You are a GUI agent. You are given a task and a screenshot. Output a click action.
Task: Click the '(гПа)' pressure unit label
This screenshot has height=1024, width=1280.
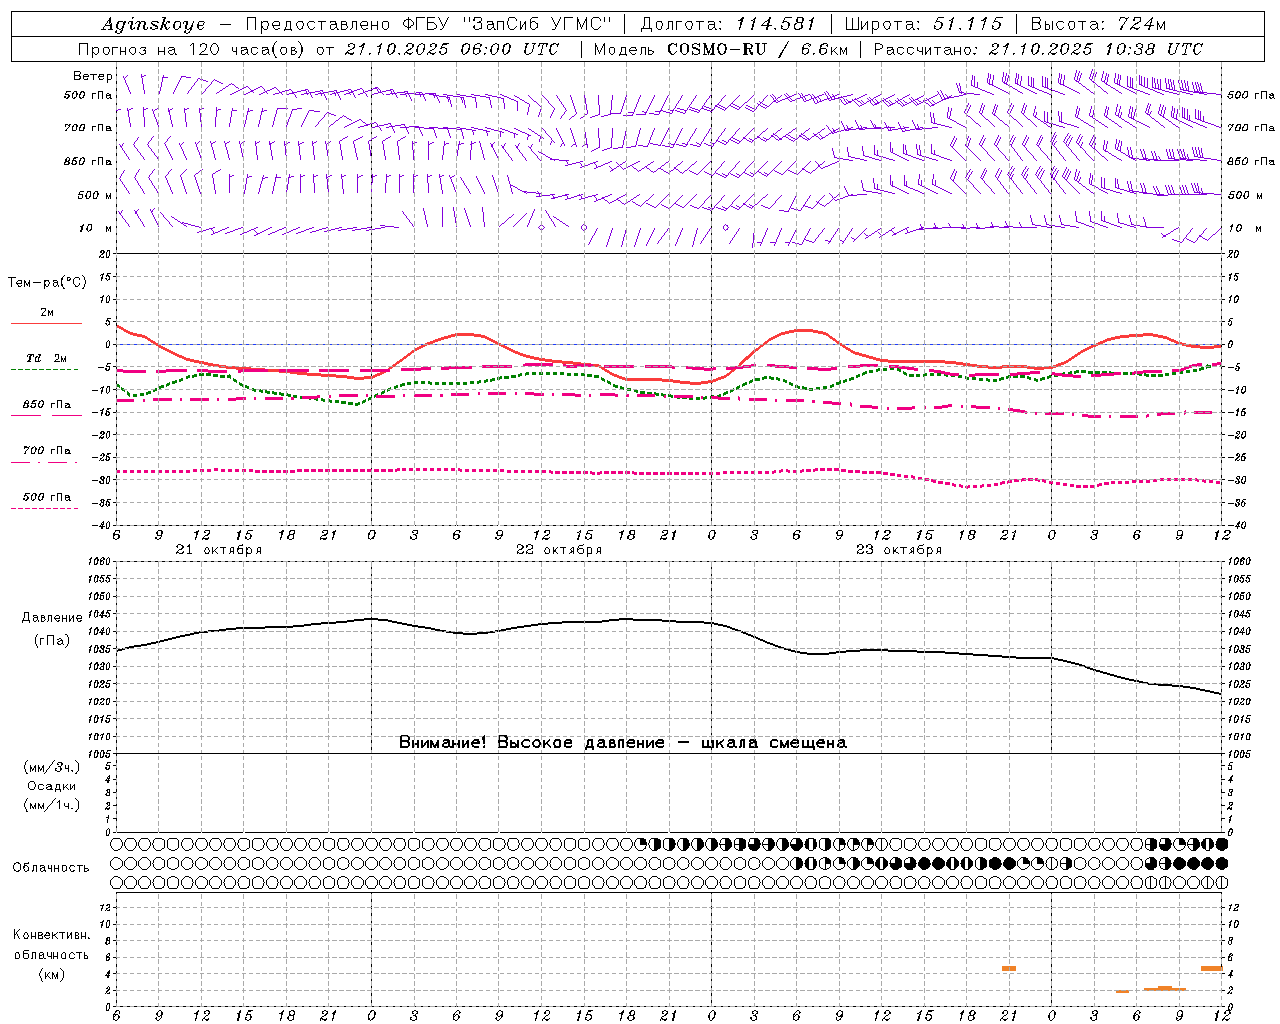pos(51,641)
